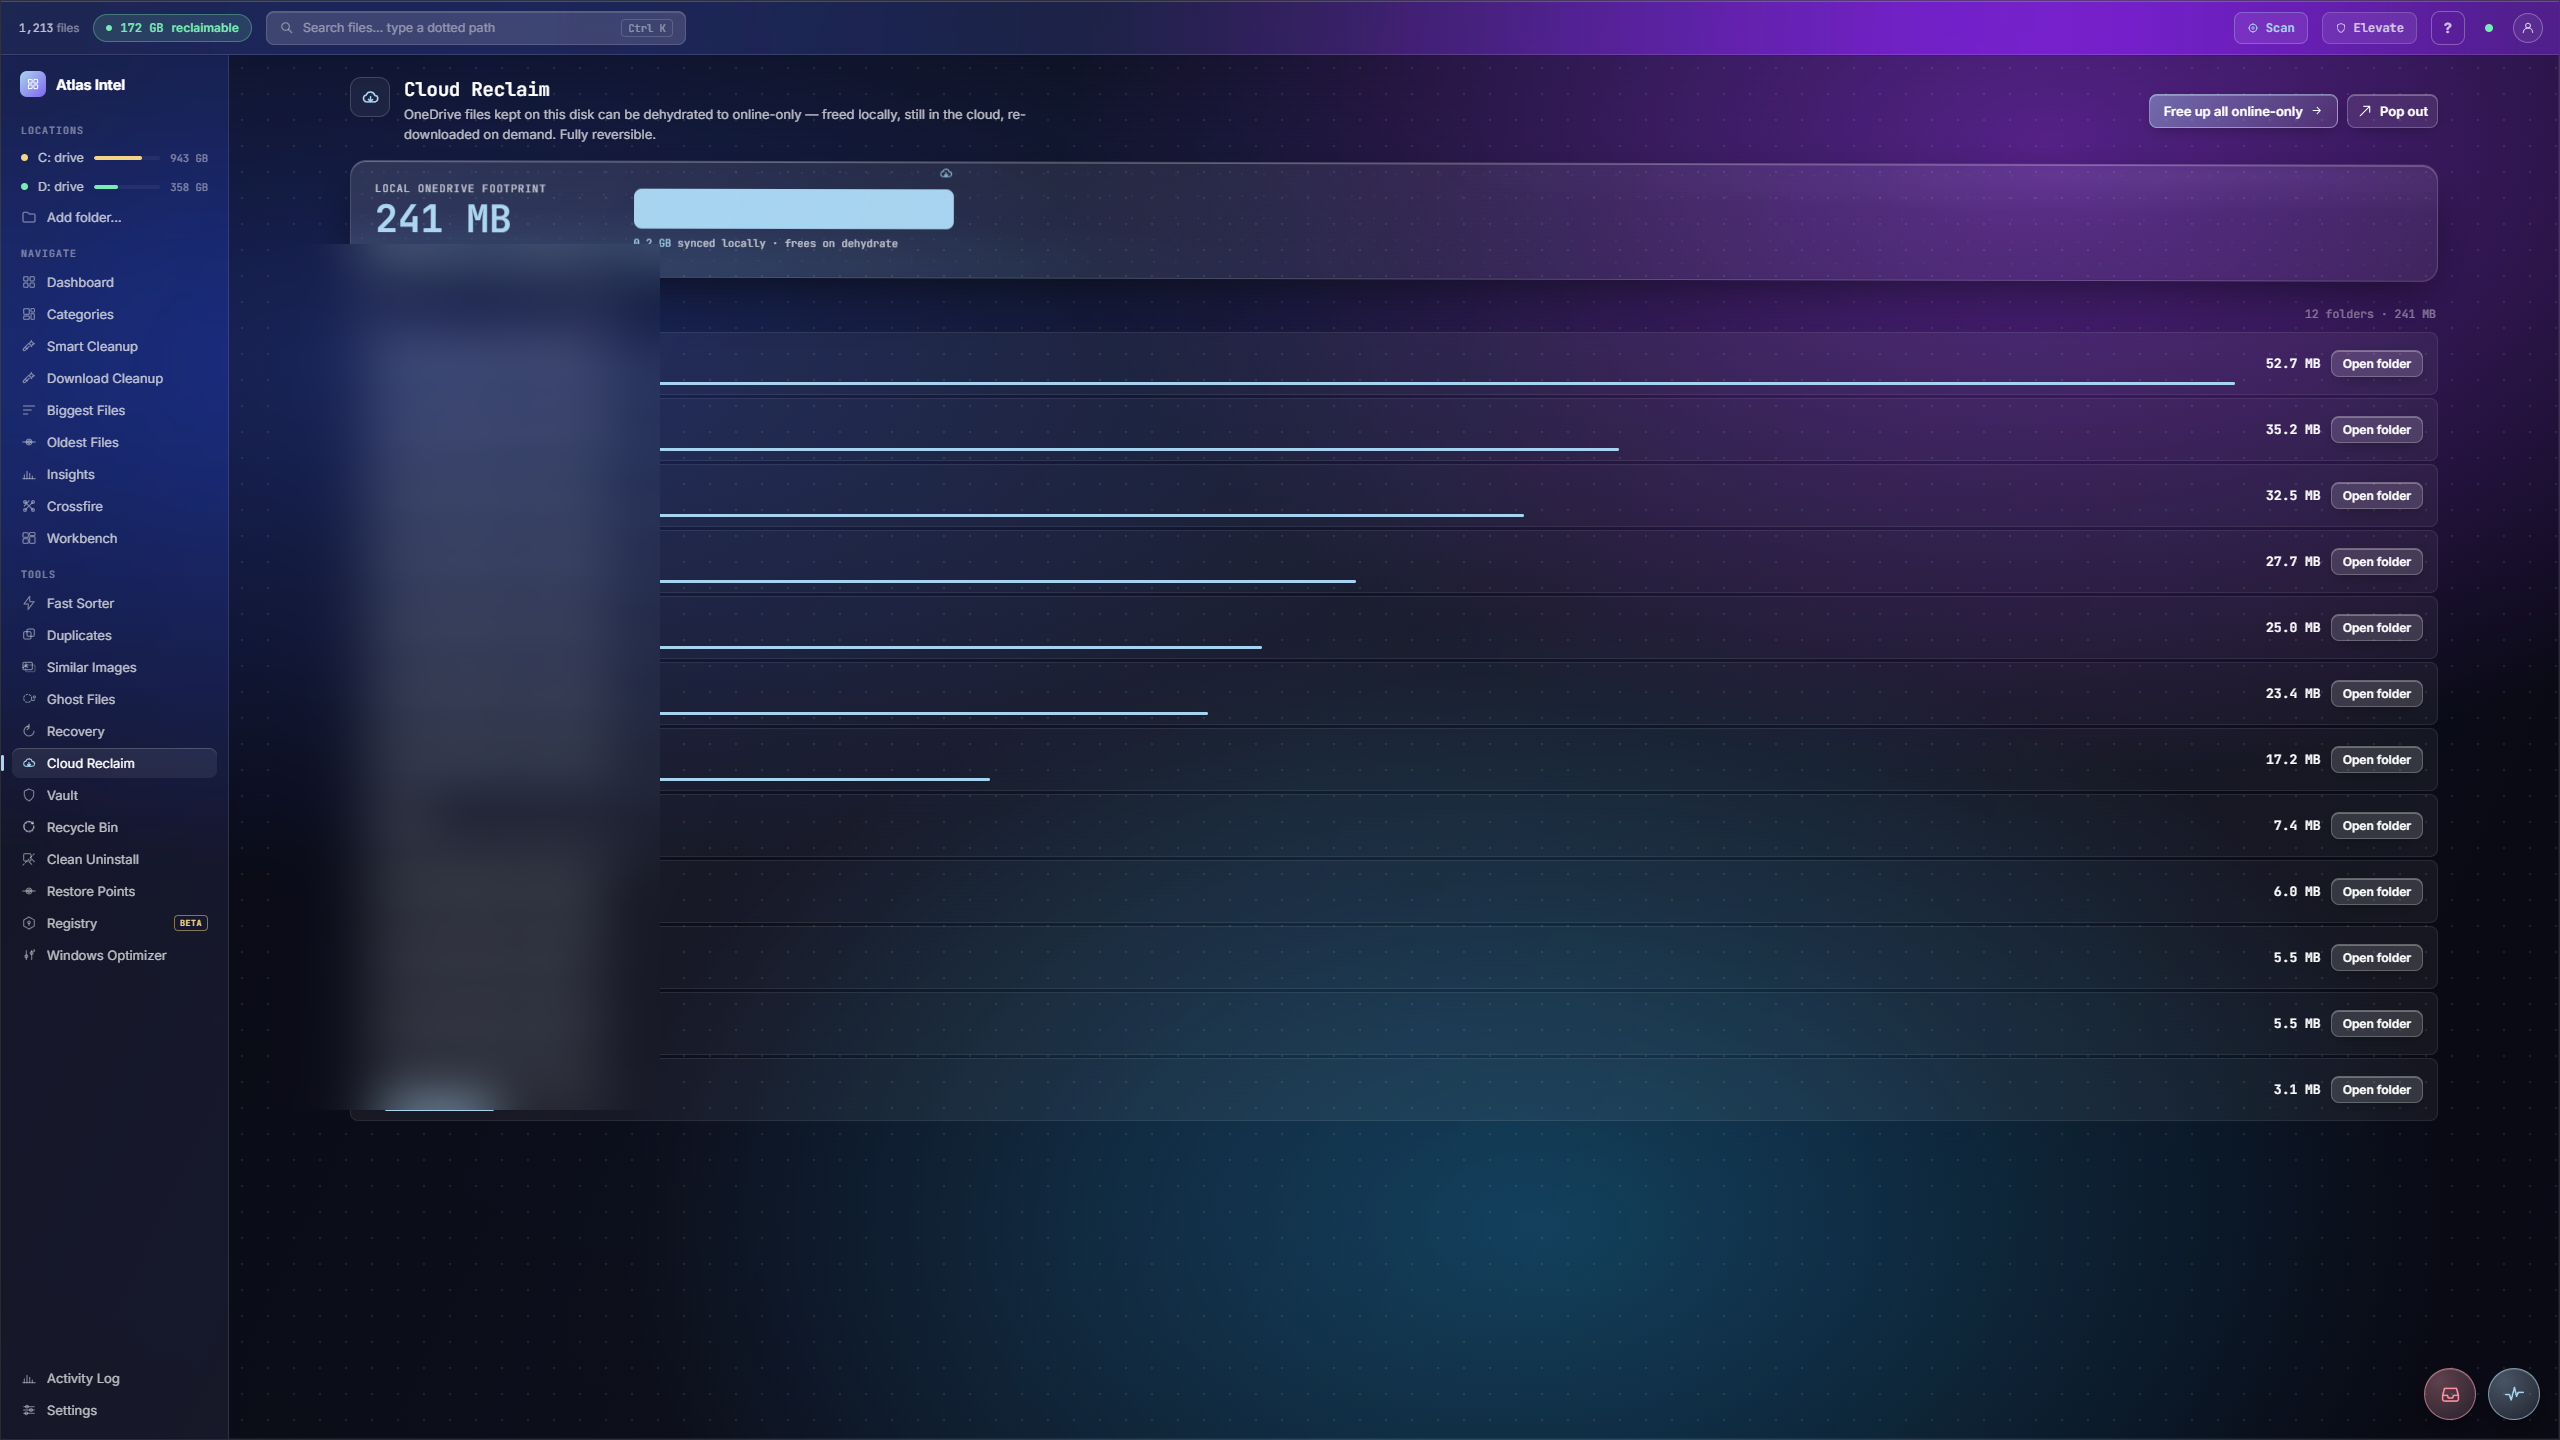Start a Scan from top bar
Image resolution: width=2560 pixels, height=1440 pixels.
point(2270,28)
